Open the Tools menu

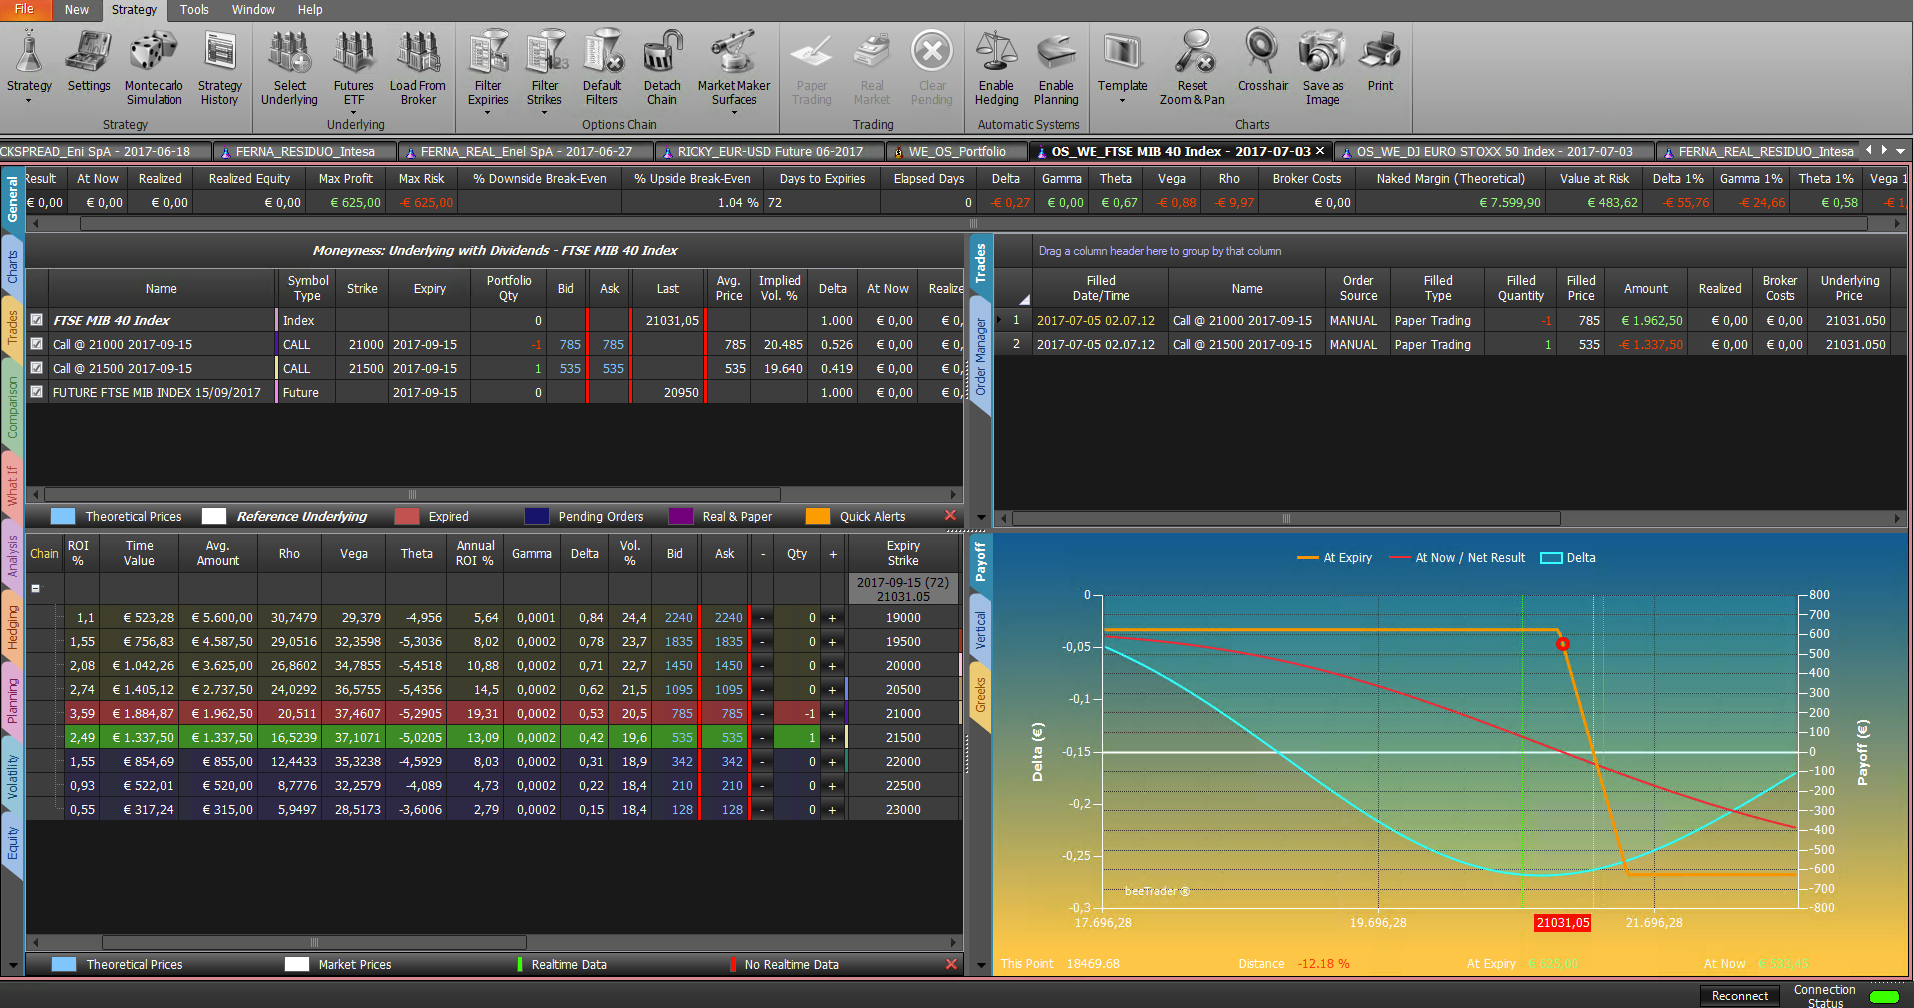(x=194, y=9)
